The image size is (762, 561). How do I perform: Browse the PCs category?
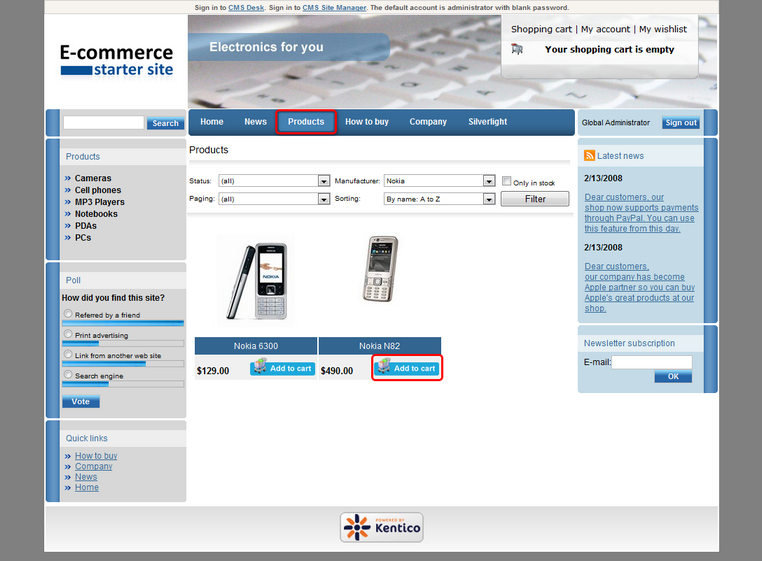[x=83, y=238]
